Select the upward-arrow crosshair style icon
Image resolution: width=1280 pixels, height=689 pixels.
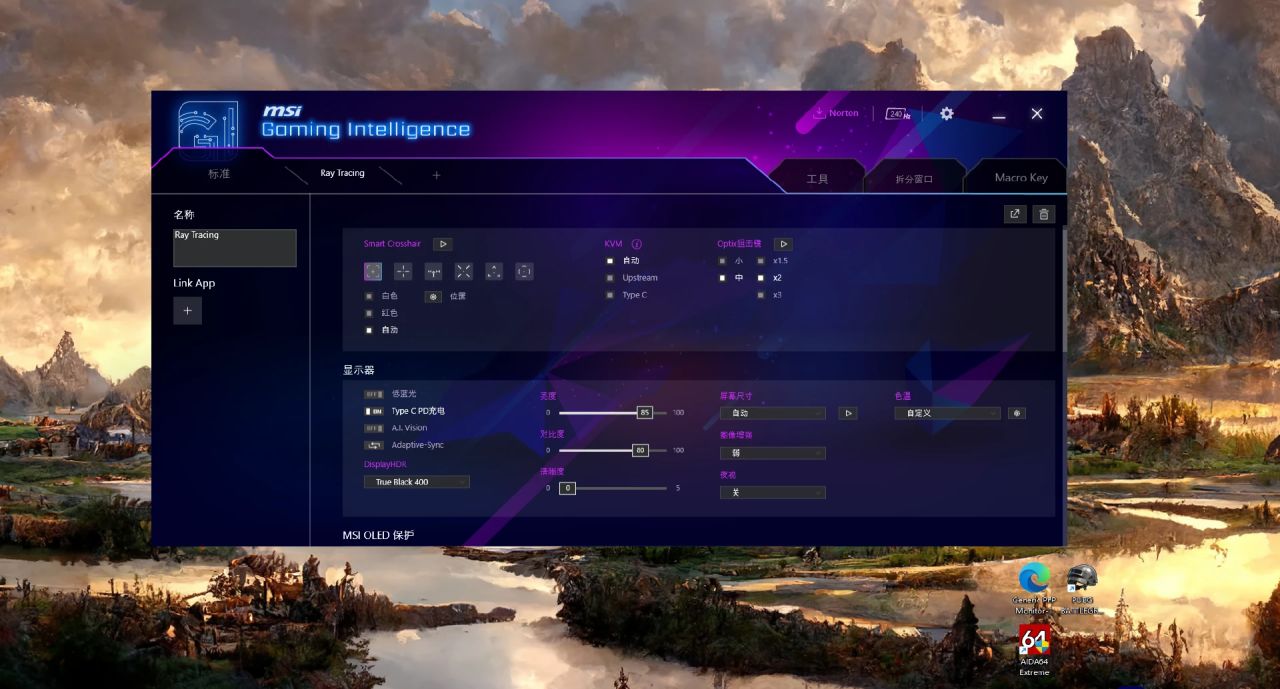click(494, 271)
